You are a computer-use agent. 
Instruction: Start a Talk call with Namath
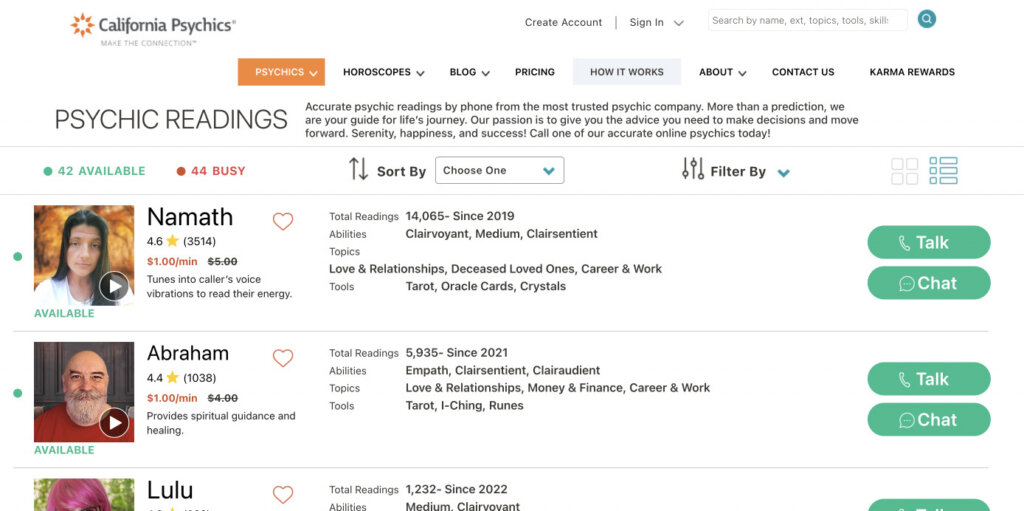point(929,242)
